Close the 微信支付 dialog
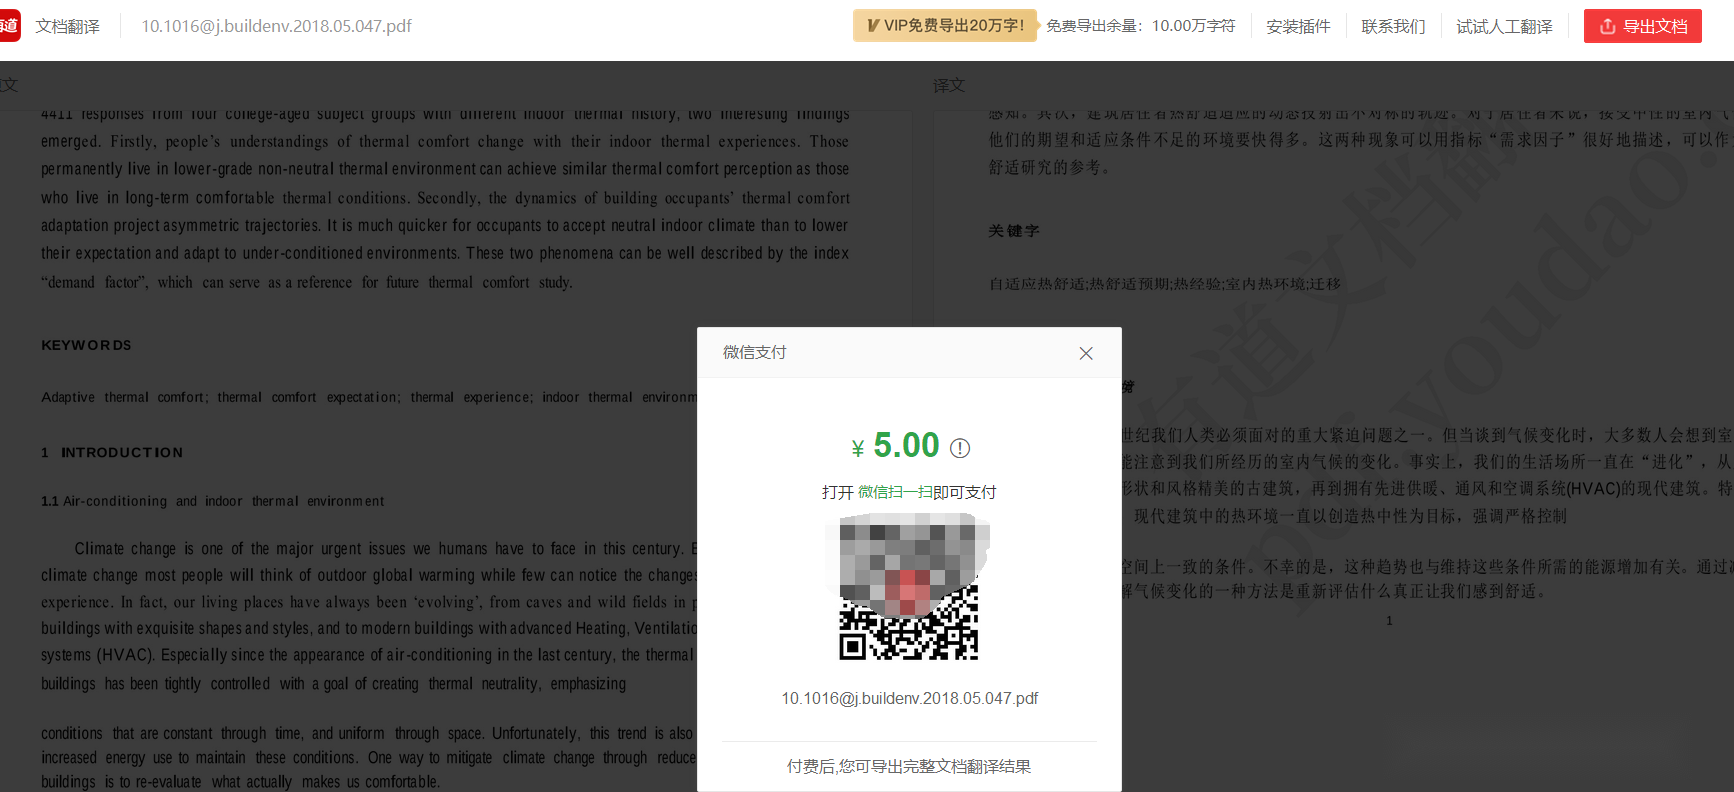The height and width of the screenshot is (792, 1734). tap(1086, 353)
